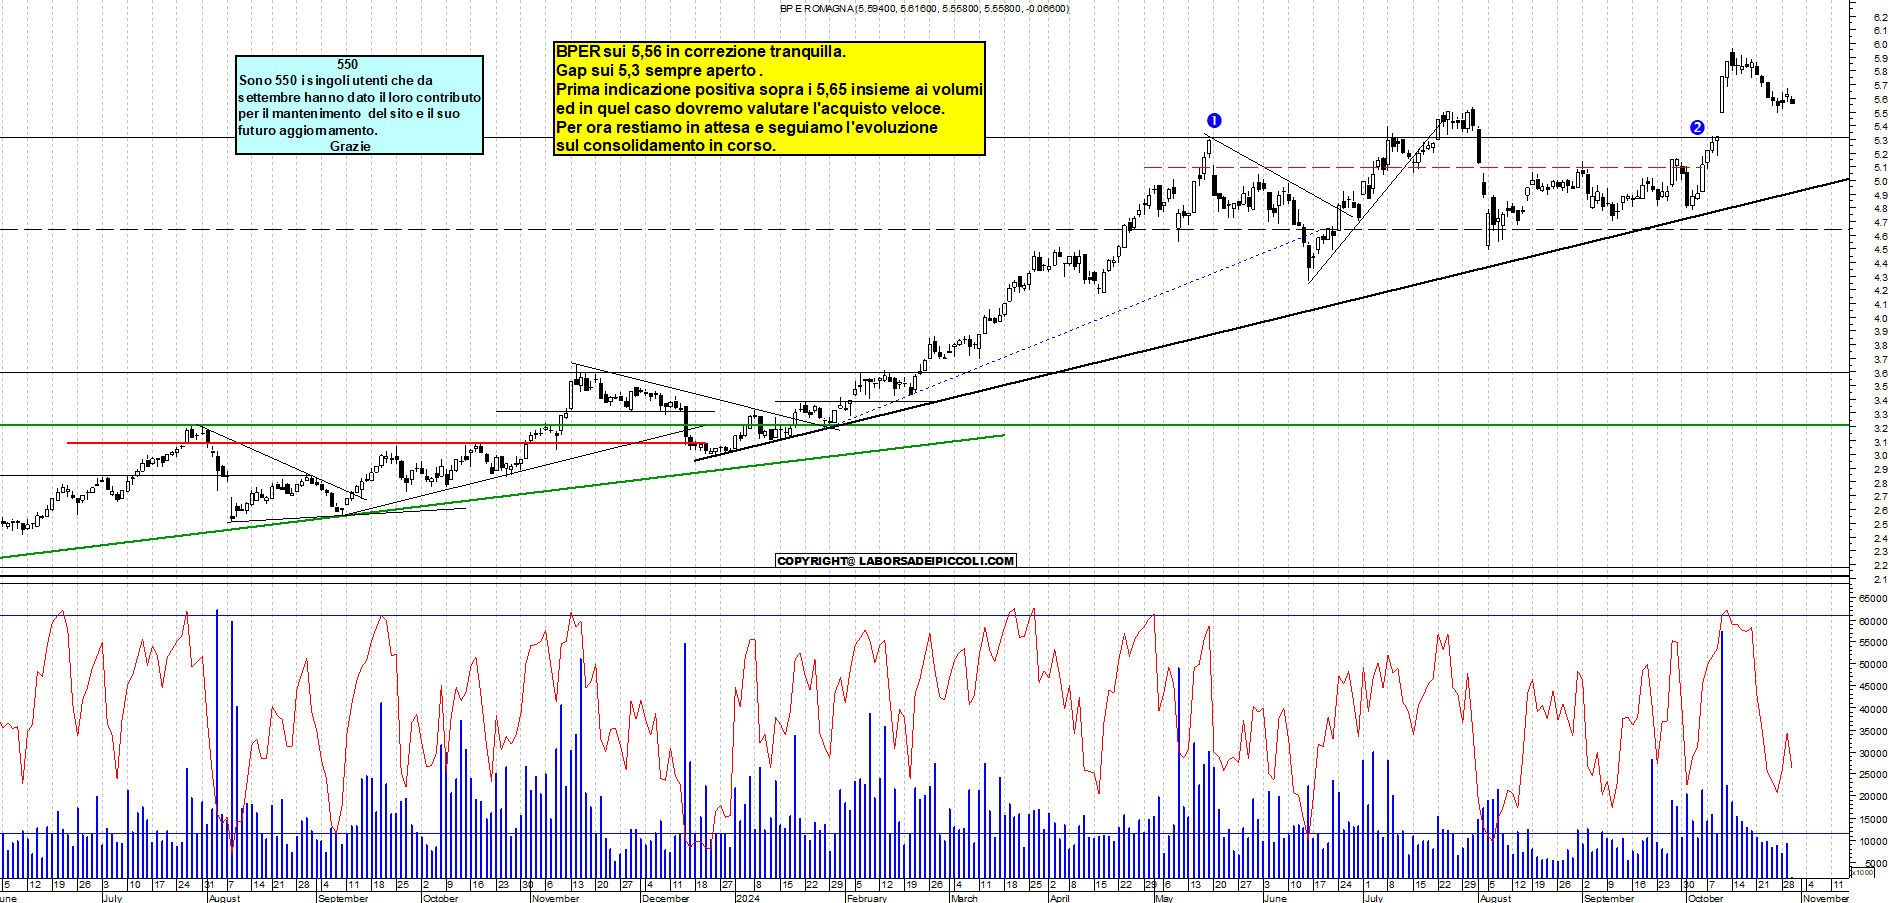Click the 65000 volume scale label

1873,598
